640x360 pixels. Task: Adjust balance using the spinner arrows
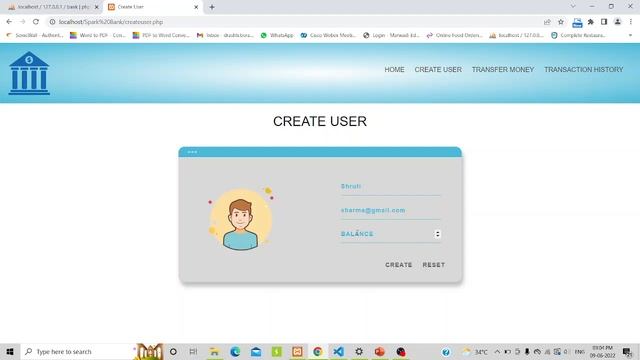point(438,234)
